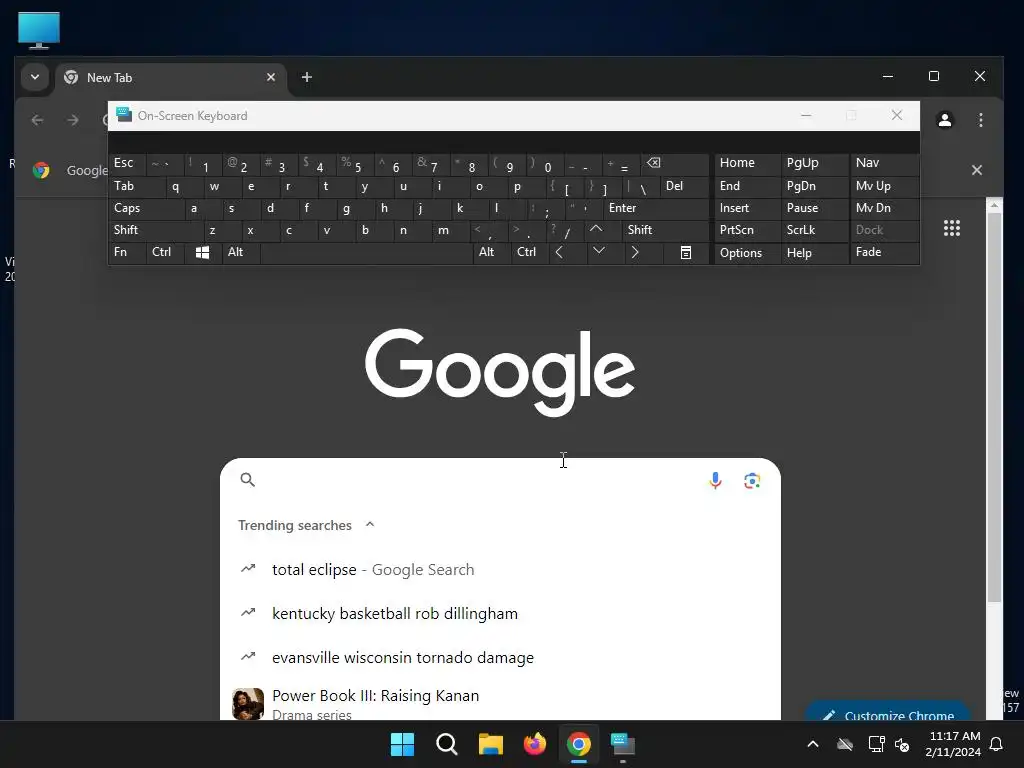Select 'Power Book III: Raising Kanan' suggestion
Viewport: 1024px width, 768px height.
500,701
